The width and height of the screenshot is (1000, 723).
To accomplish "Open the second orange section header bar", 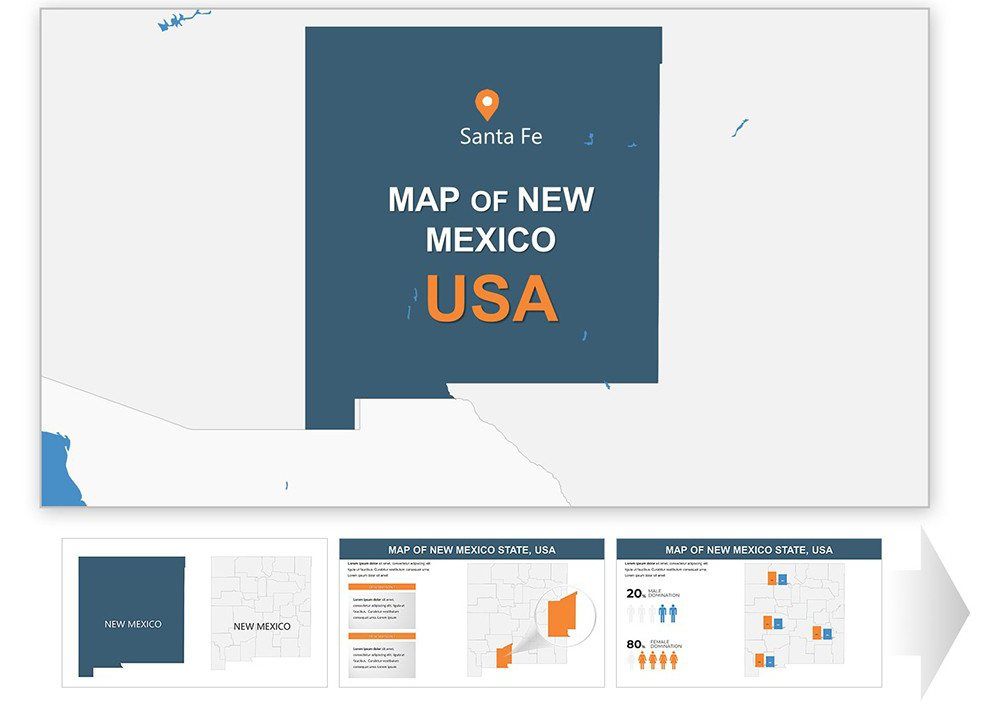I will 383,634.
